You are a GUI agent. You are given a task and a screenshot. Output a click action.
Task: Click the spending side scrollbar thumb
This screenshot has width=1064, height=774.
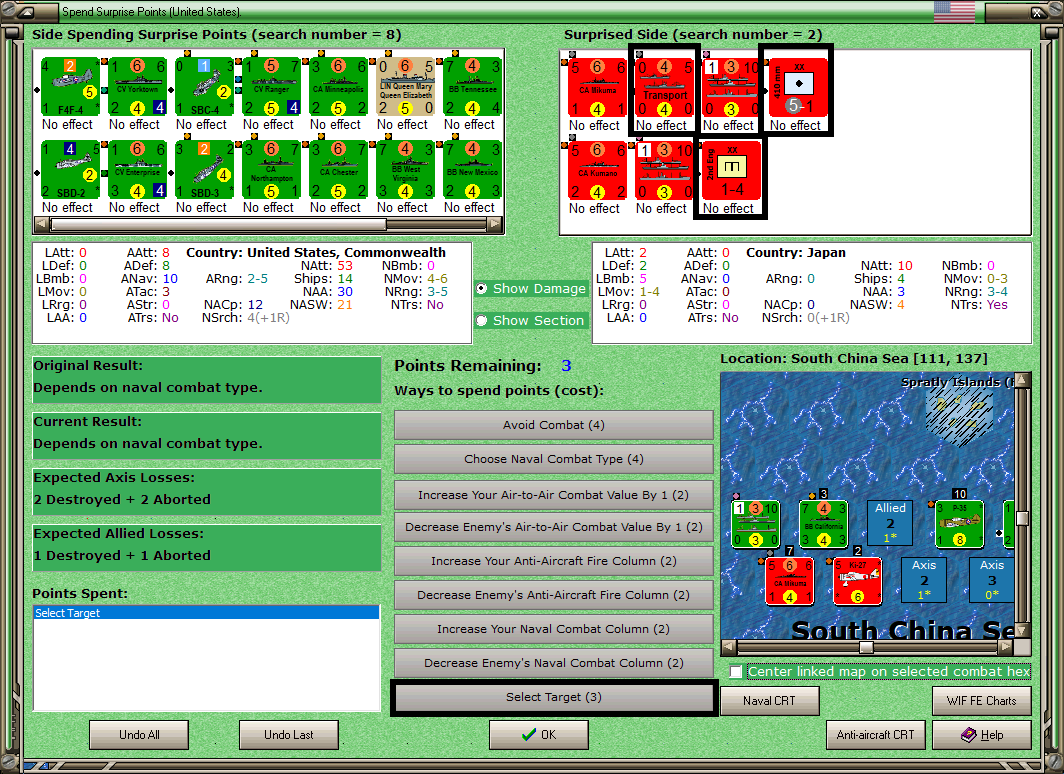(x=218, y=224)
